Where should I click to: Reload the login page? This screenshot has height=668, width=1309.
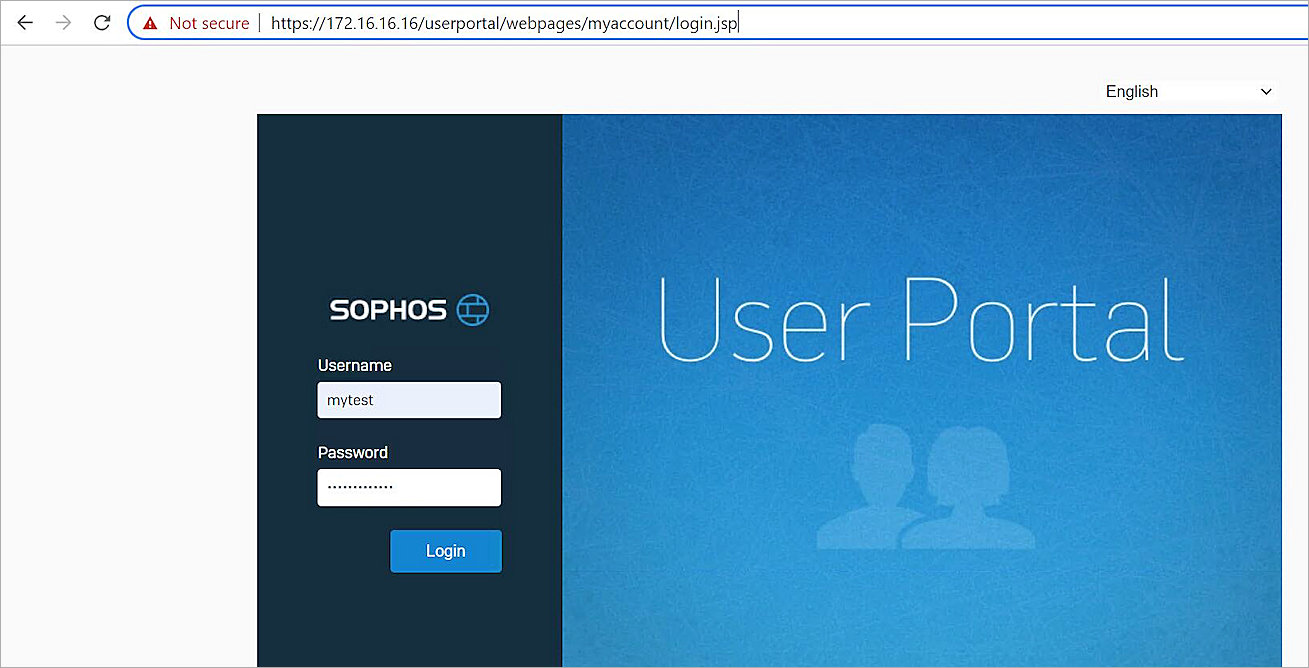101,22
